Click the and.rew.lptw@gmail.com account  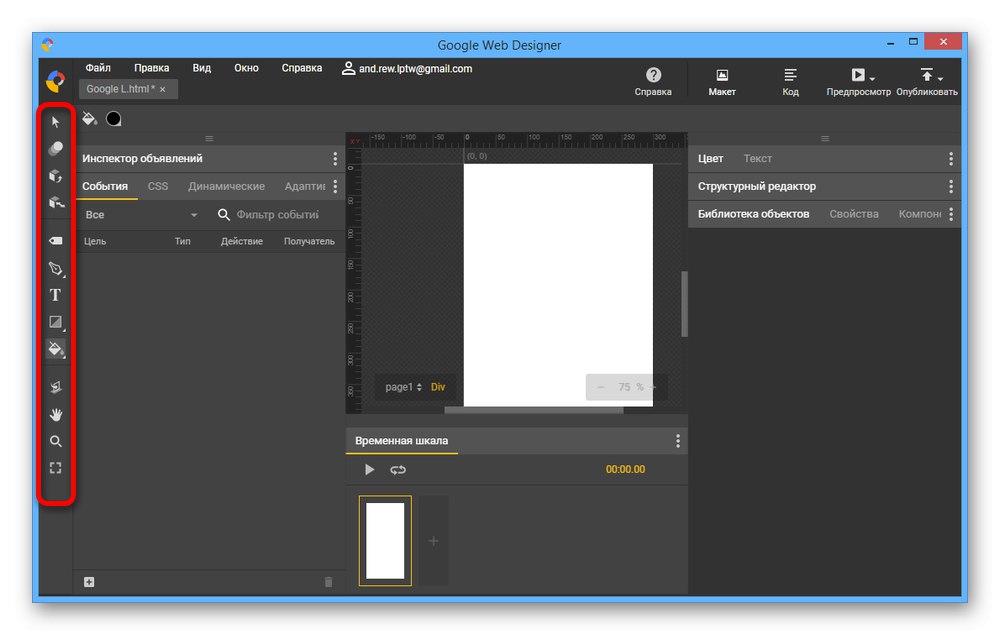click(x=407, y=68)
